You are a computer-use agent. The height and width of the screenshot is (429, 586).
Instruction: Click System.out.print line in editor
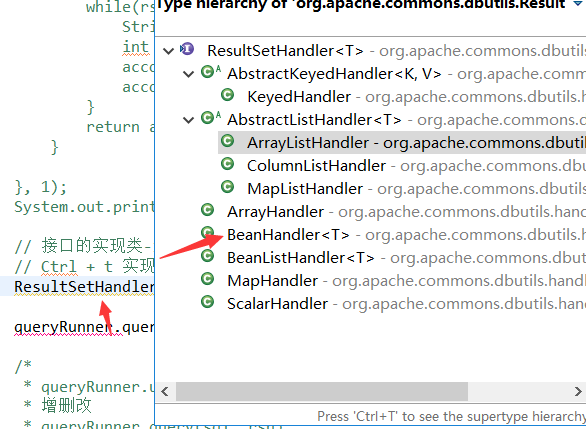point(84,207)
